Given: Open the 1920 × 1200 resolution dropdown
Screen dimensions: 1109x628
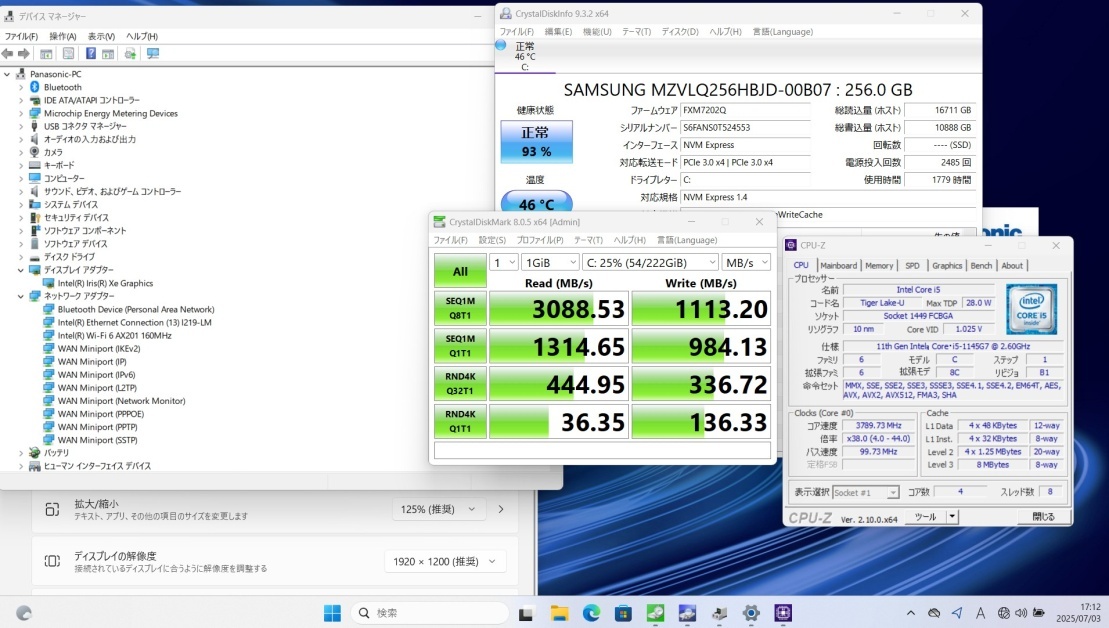Looking at the screenshot, I should pyautogui.click(x=444, y=562).
